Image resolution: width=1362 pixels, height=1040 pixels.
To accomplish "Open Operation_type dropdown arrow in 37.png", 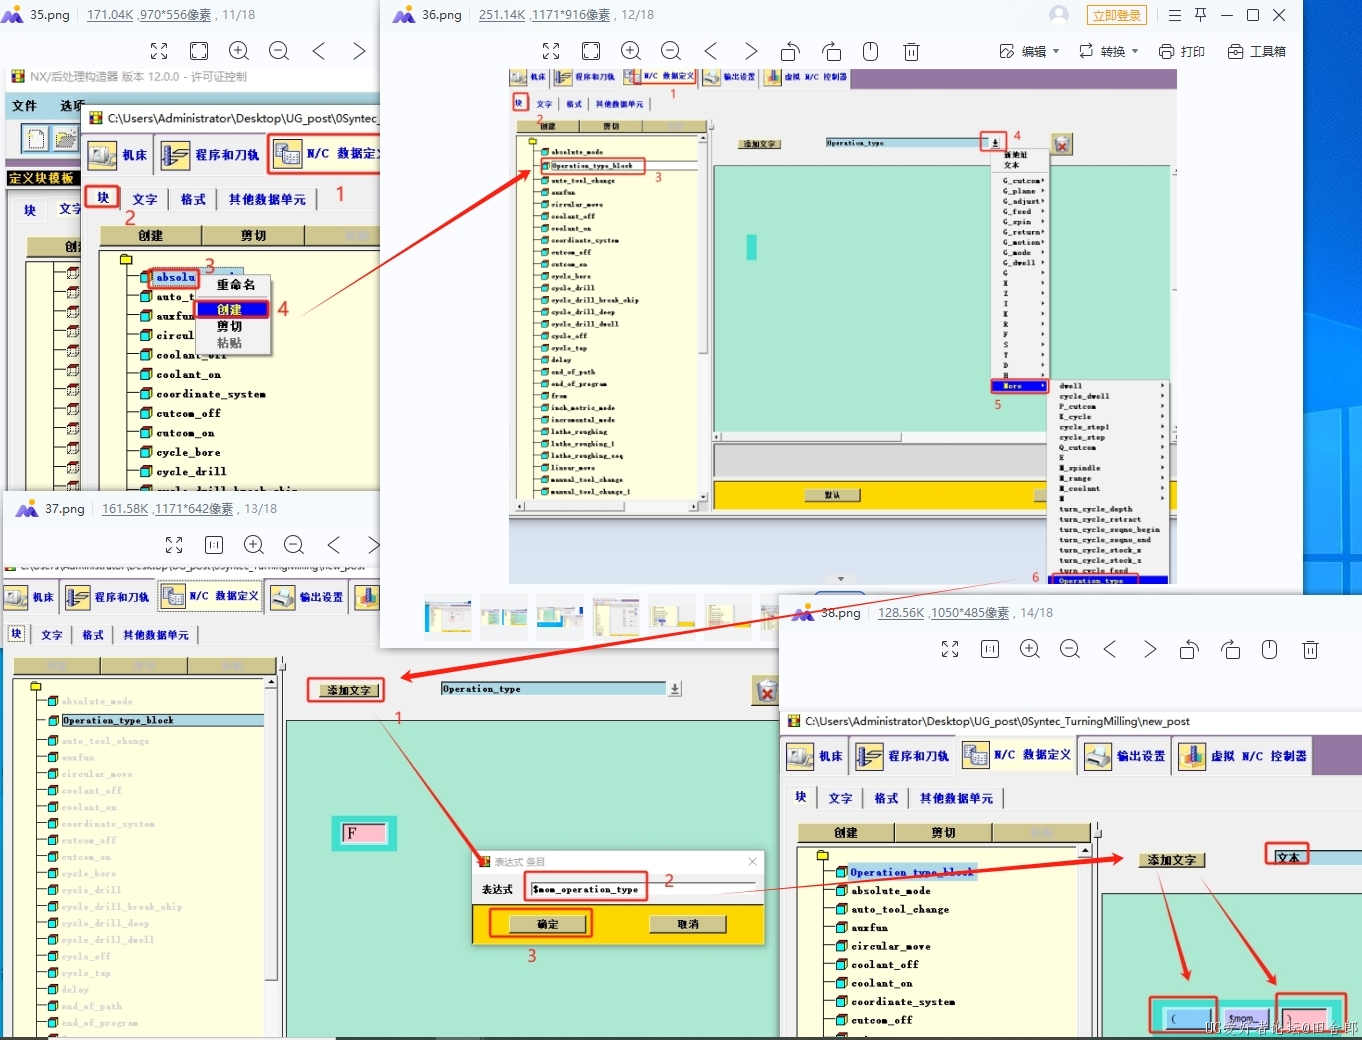I will point(675,689).
